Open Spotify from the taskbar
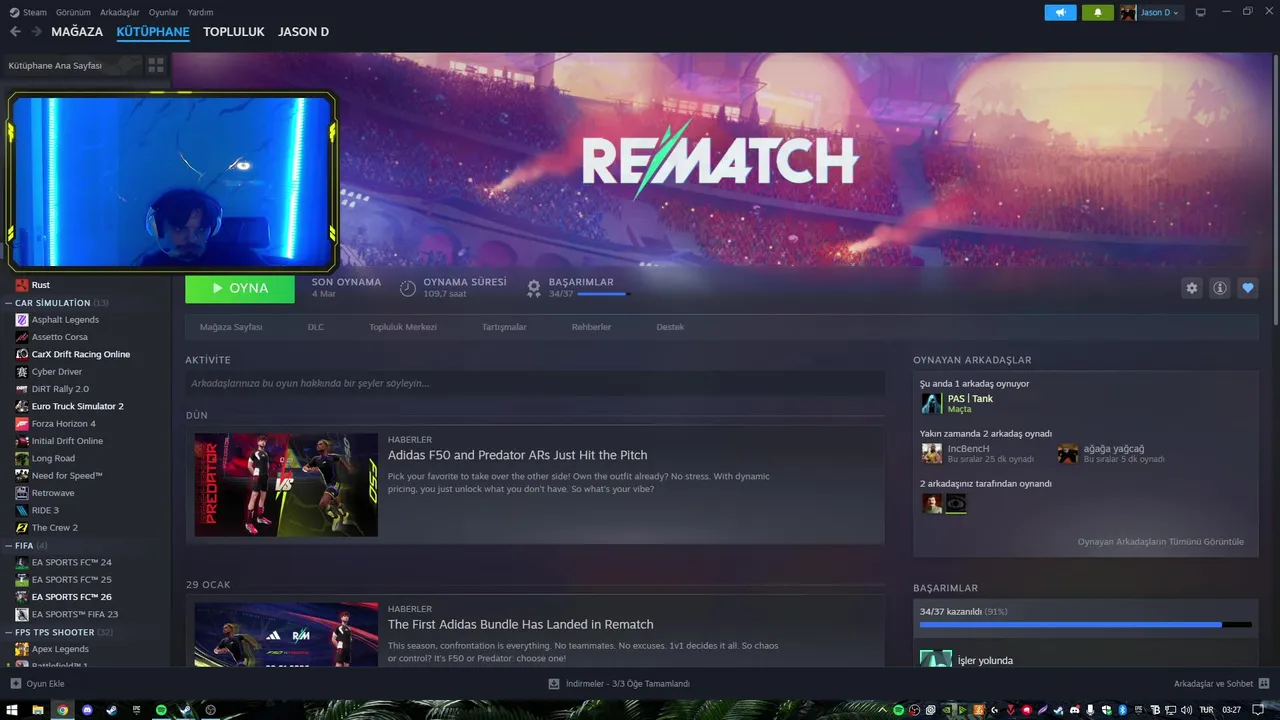 [x=161, y=710]
